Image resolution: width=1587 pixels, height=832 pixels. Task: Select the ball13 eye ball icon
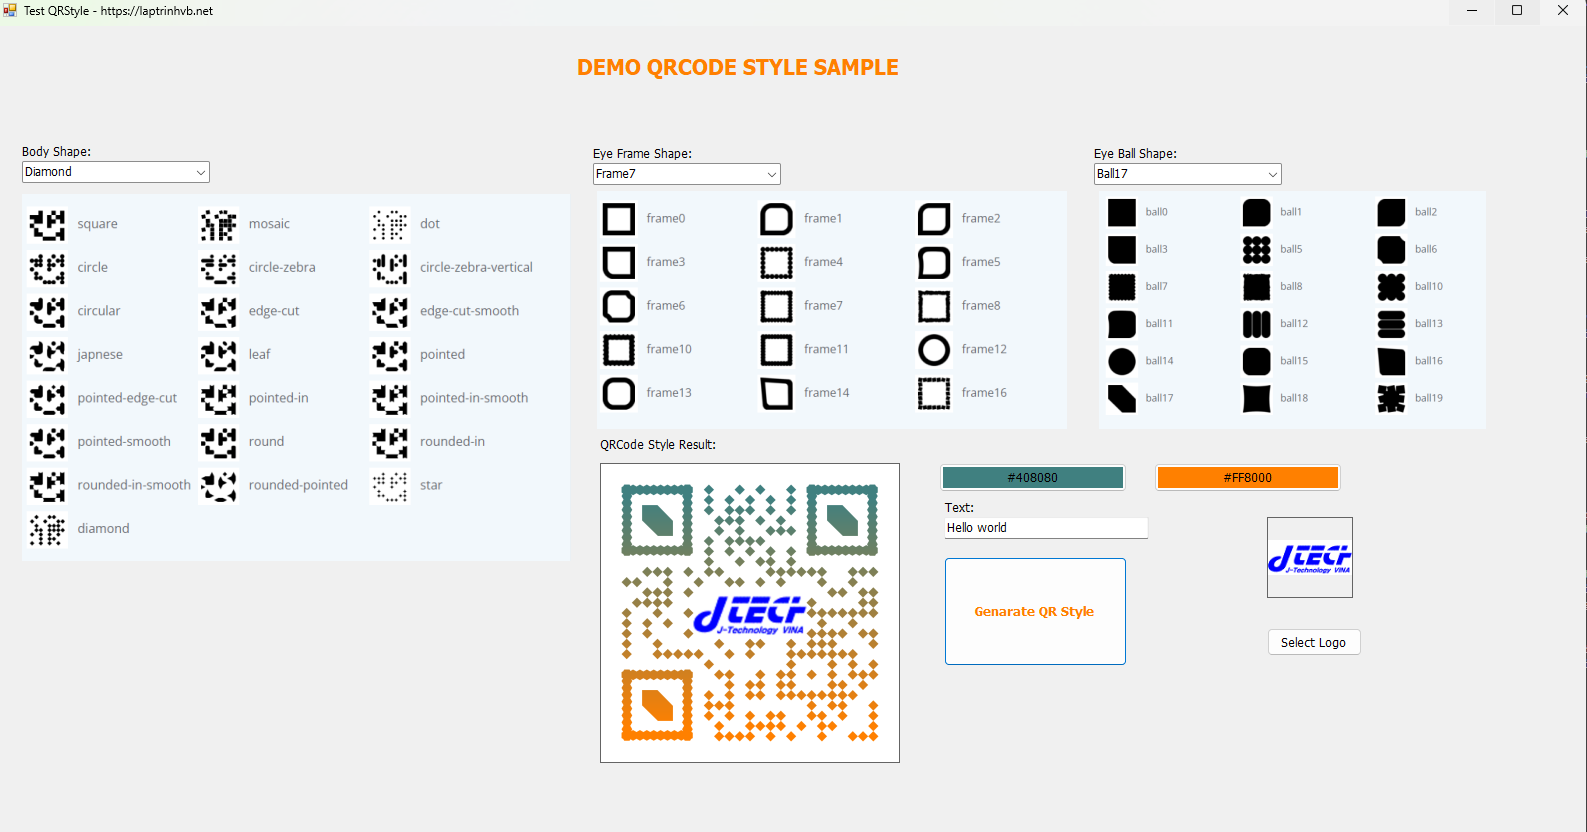pyautogui.click(x=1391, y=324)
